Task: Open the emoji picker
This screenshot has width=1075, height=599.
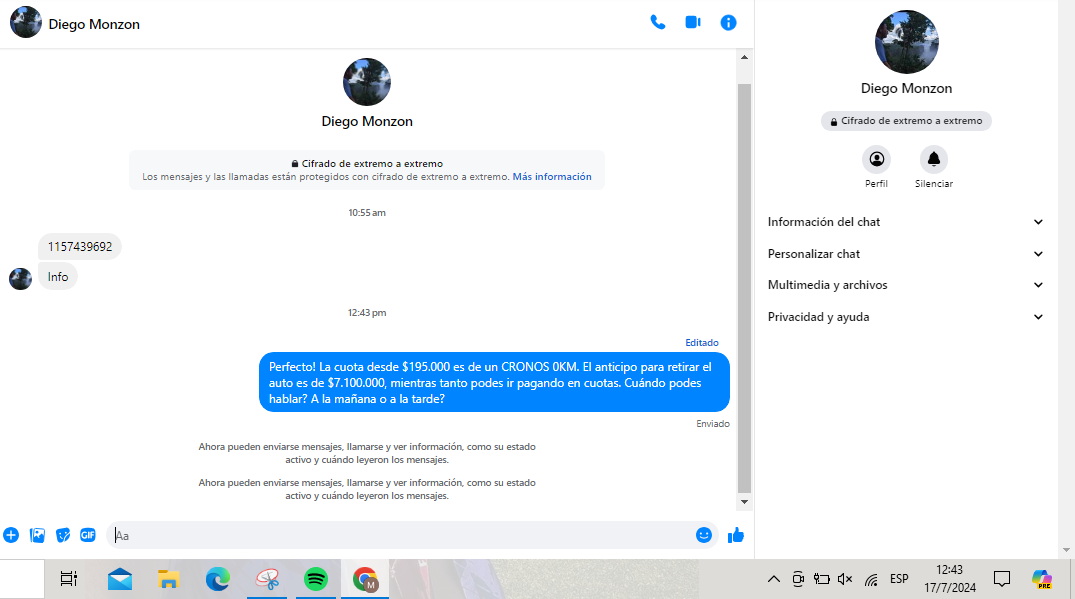Action: pos(703,535)
